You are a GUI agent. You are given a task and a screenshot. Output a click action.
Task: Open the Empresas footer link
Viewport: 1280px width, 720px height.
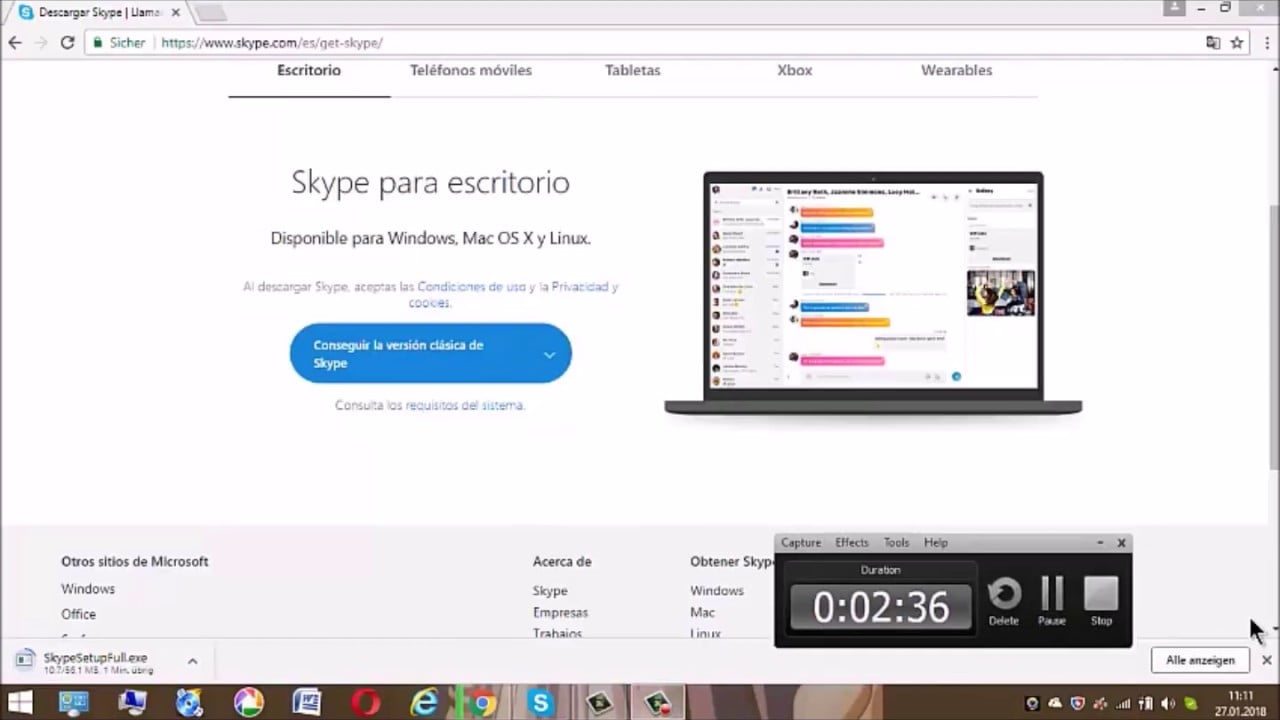point(560,612)
